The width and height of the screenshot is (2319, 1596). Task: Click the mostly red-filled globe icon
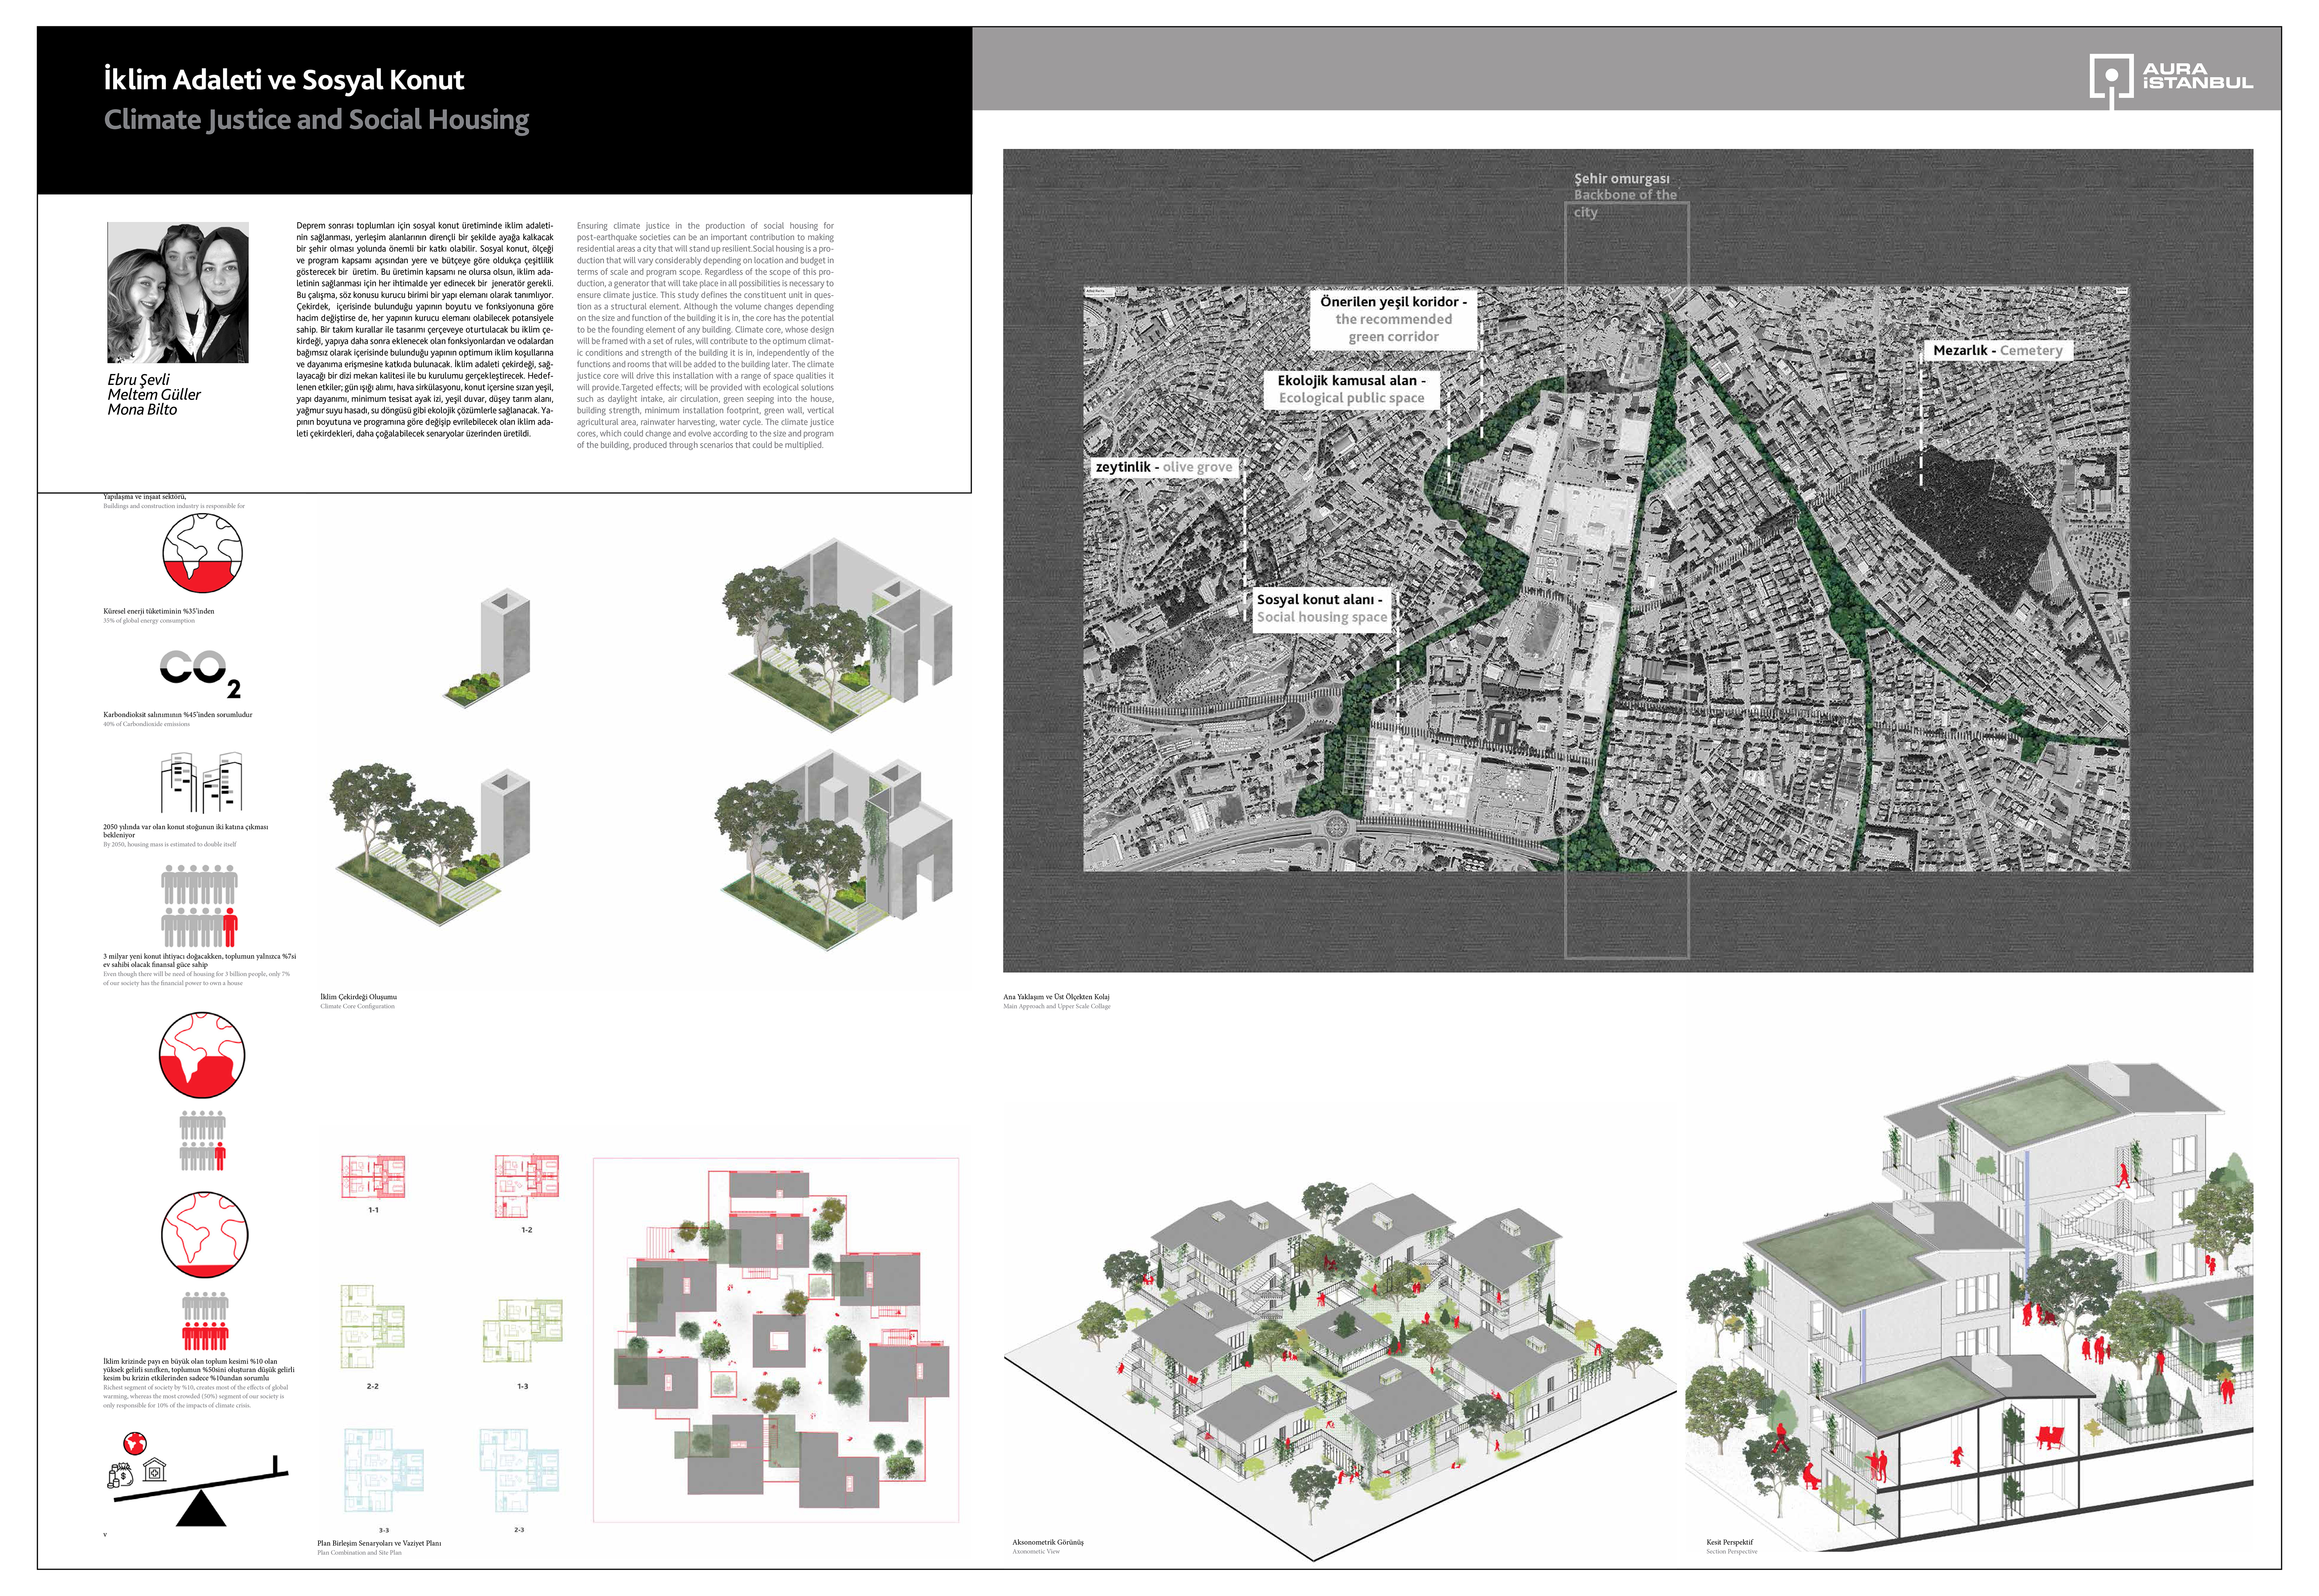coord(202,1056)
